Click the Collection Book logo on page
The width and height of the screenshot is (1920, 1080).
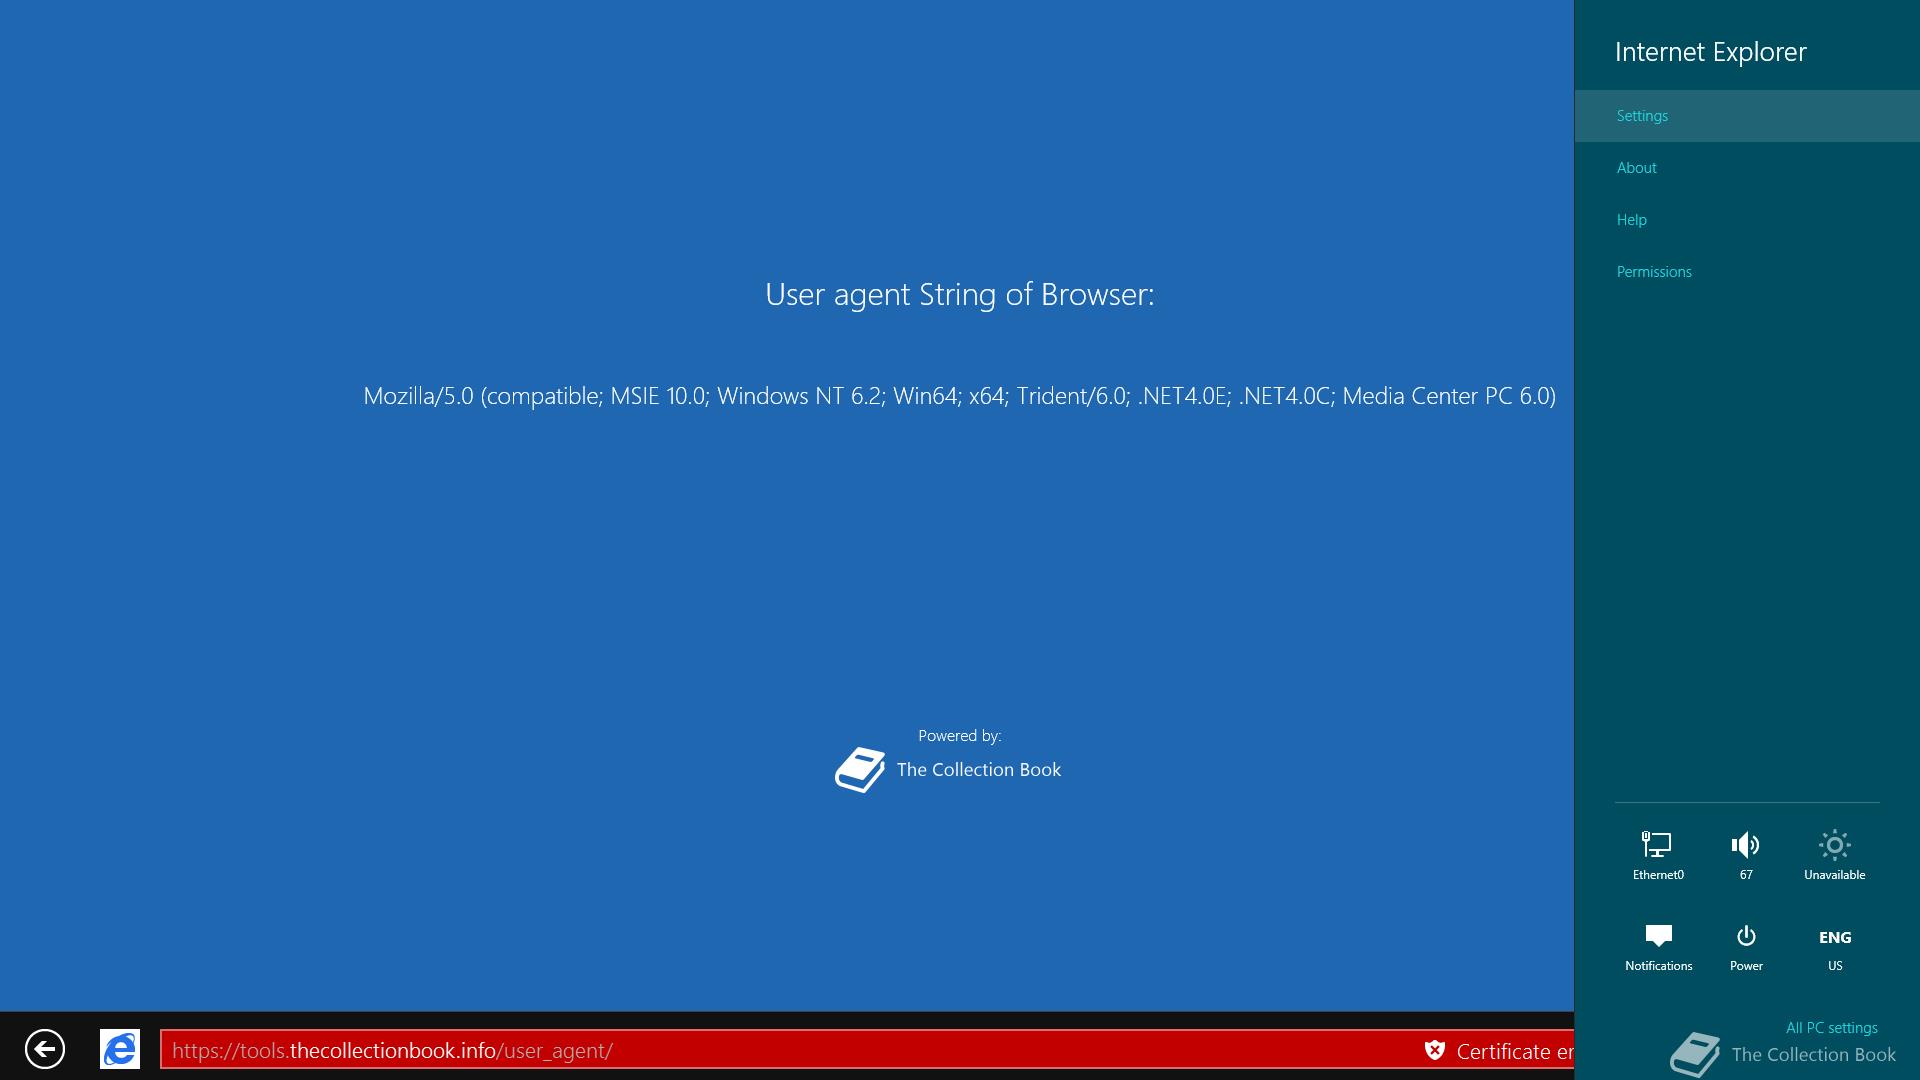pos(860,770)
